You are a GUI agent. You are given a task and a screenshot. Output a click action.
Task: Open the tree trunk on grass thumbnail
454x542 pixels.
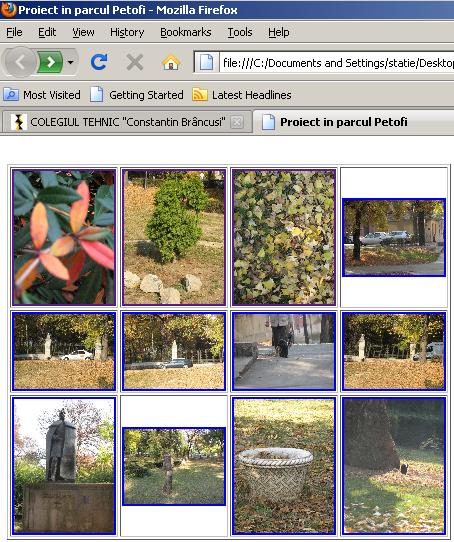point(394,466)
